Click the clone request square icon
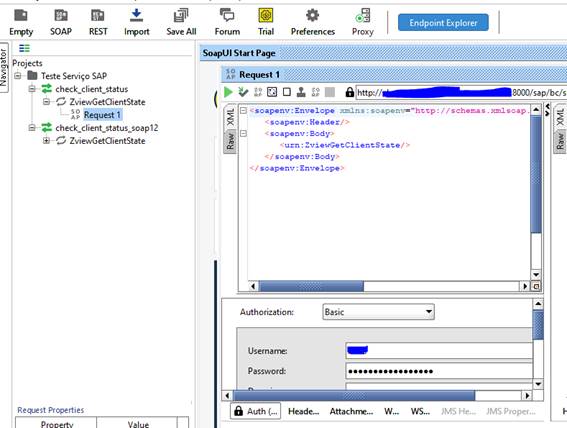Image resolution: width=567 pixels, height=428 pixels. tap(287, 92)
